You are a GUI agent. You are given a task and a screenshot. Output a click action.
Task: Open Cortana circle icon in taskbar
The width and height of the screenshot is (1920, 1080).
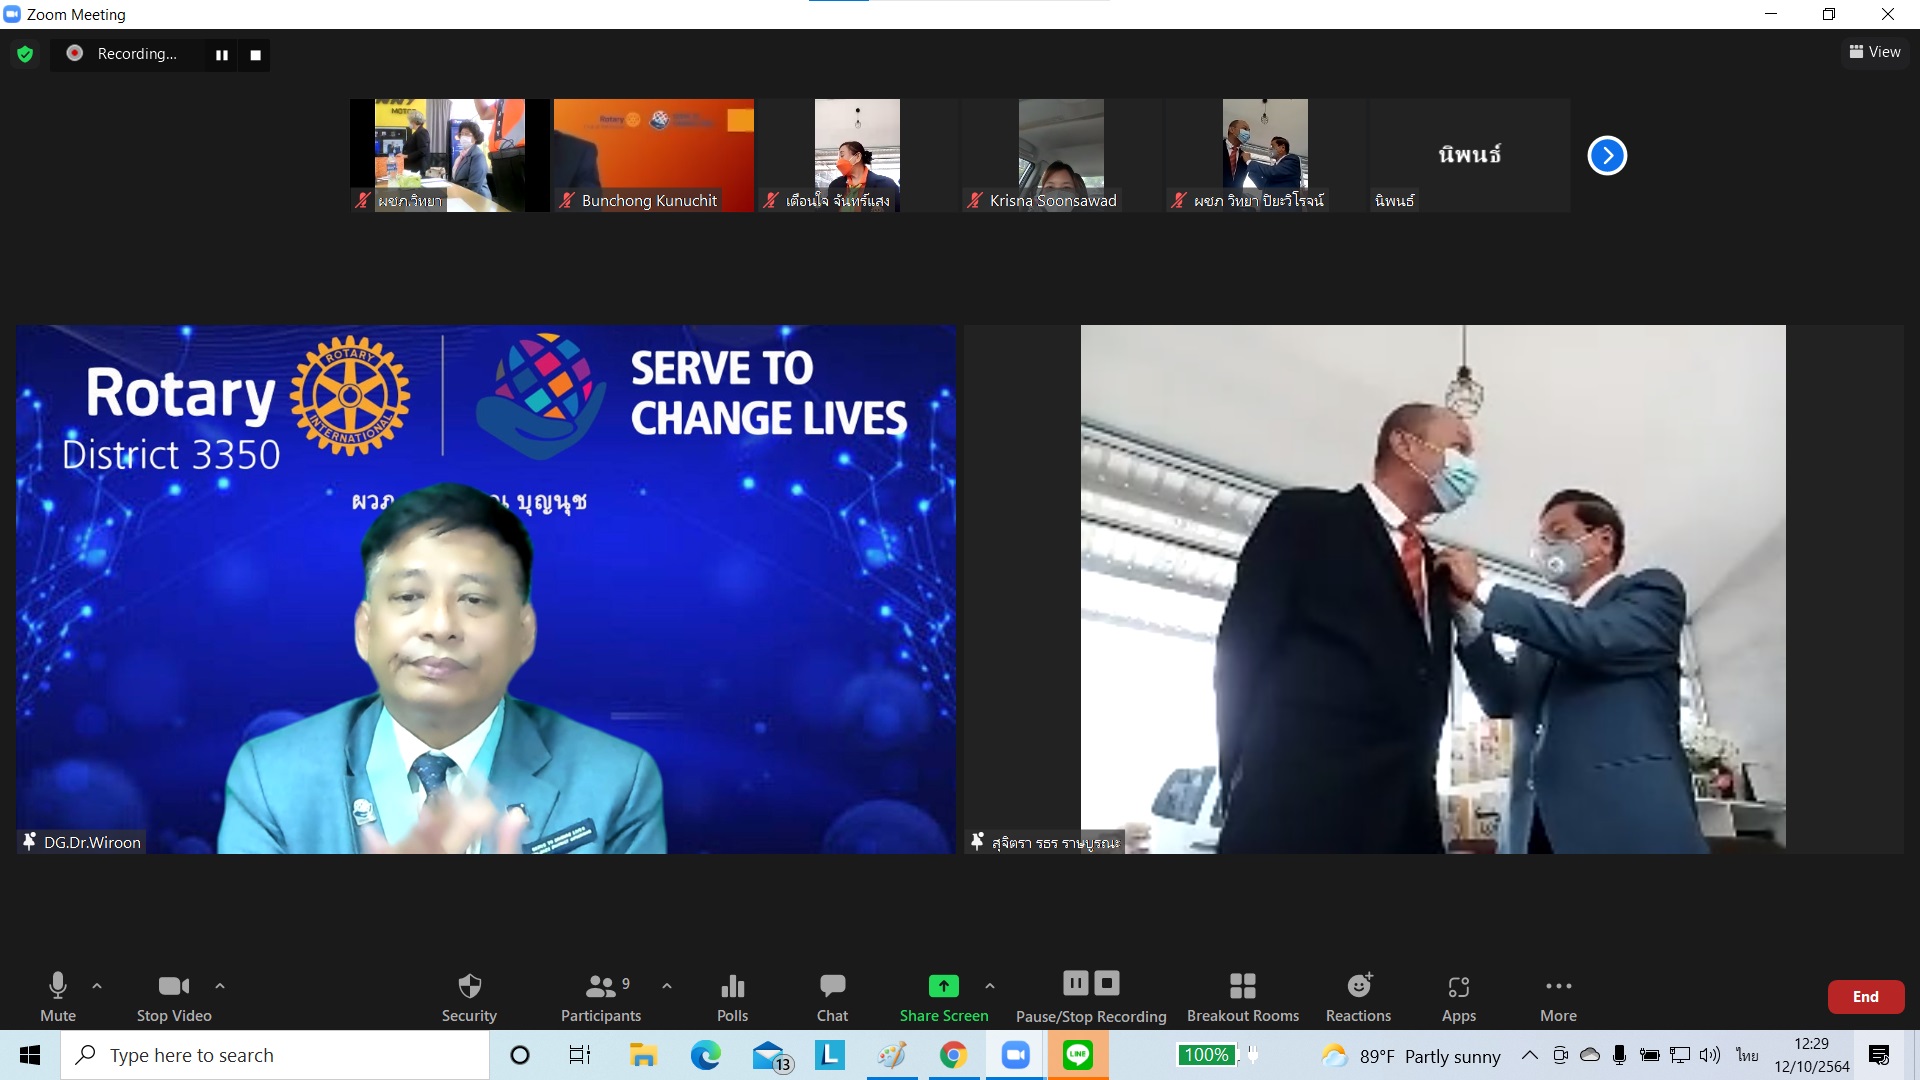520,1055
